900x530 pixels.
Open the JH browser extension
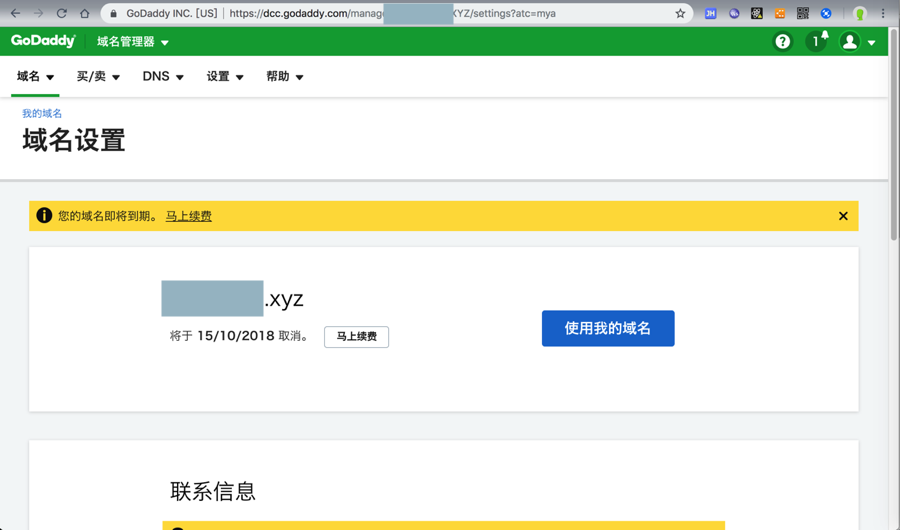click(x=711, y=13)
